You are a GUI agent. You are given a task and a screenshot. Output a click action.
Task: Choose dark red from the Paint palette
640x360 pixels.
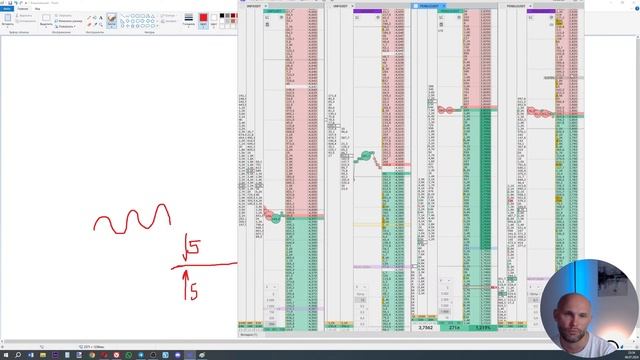coord(233,16)
